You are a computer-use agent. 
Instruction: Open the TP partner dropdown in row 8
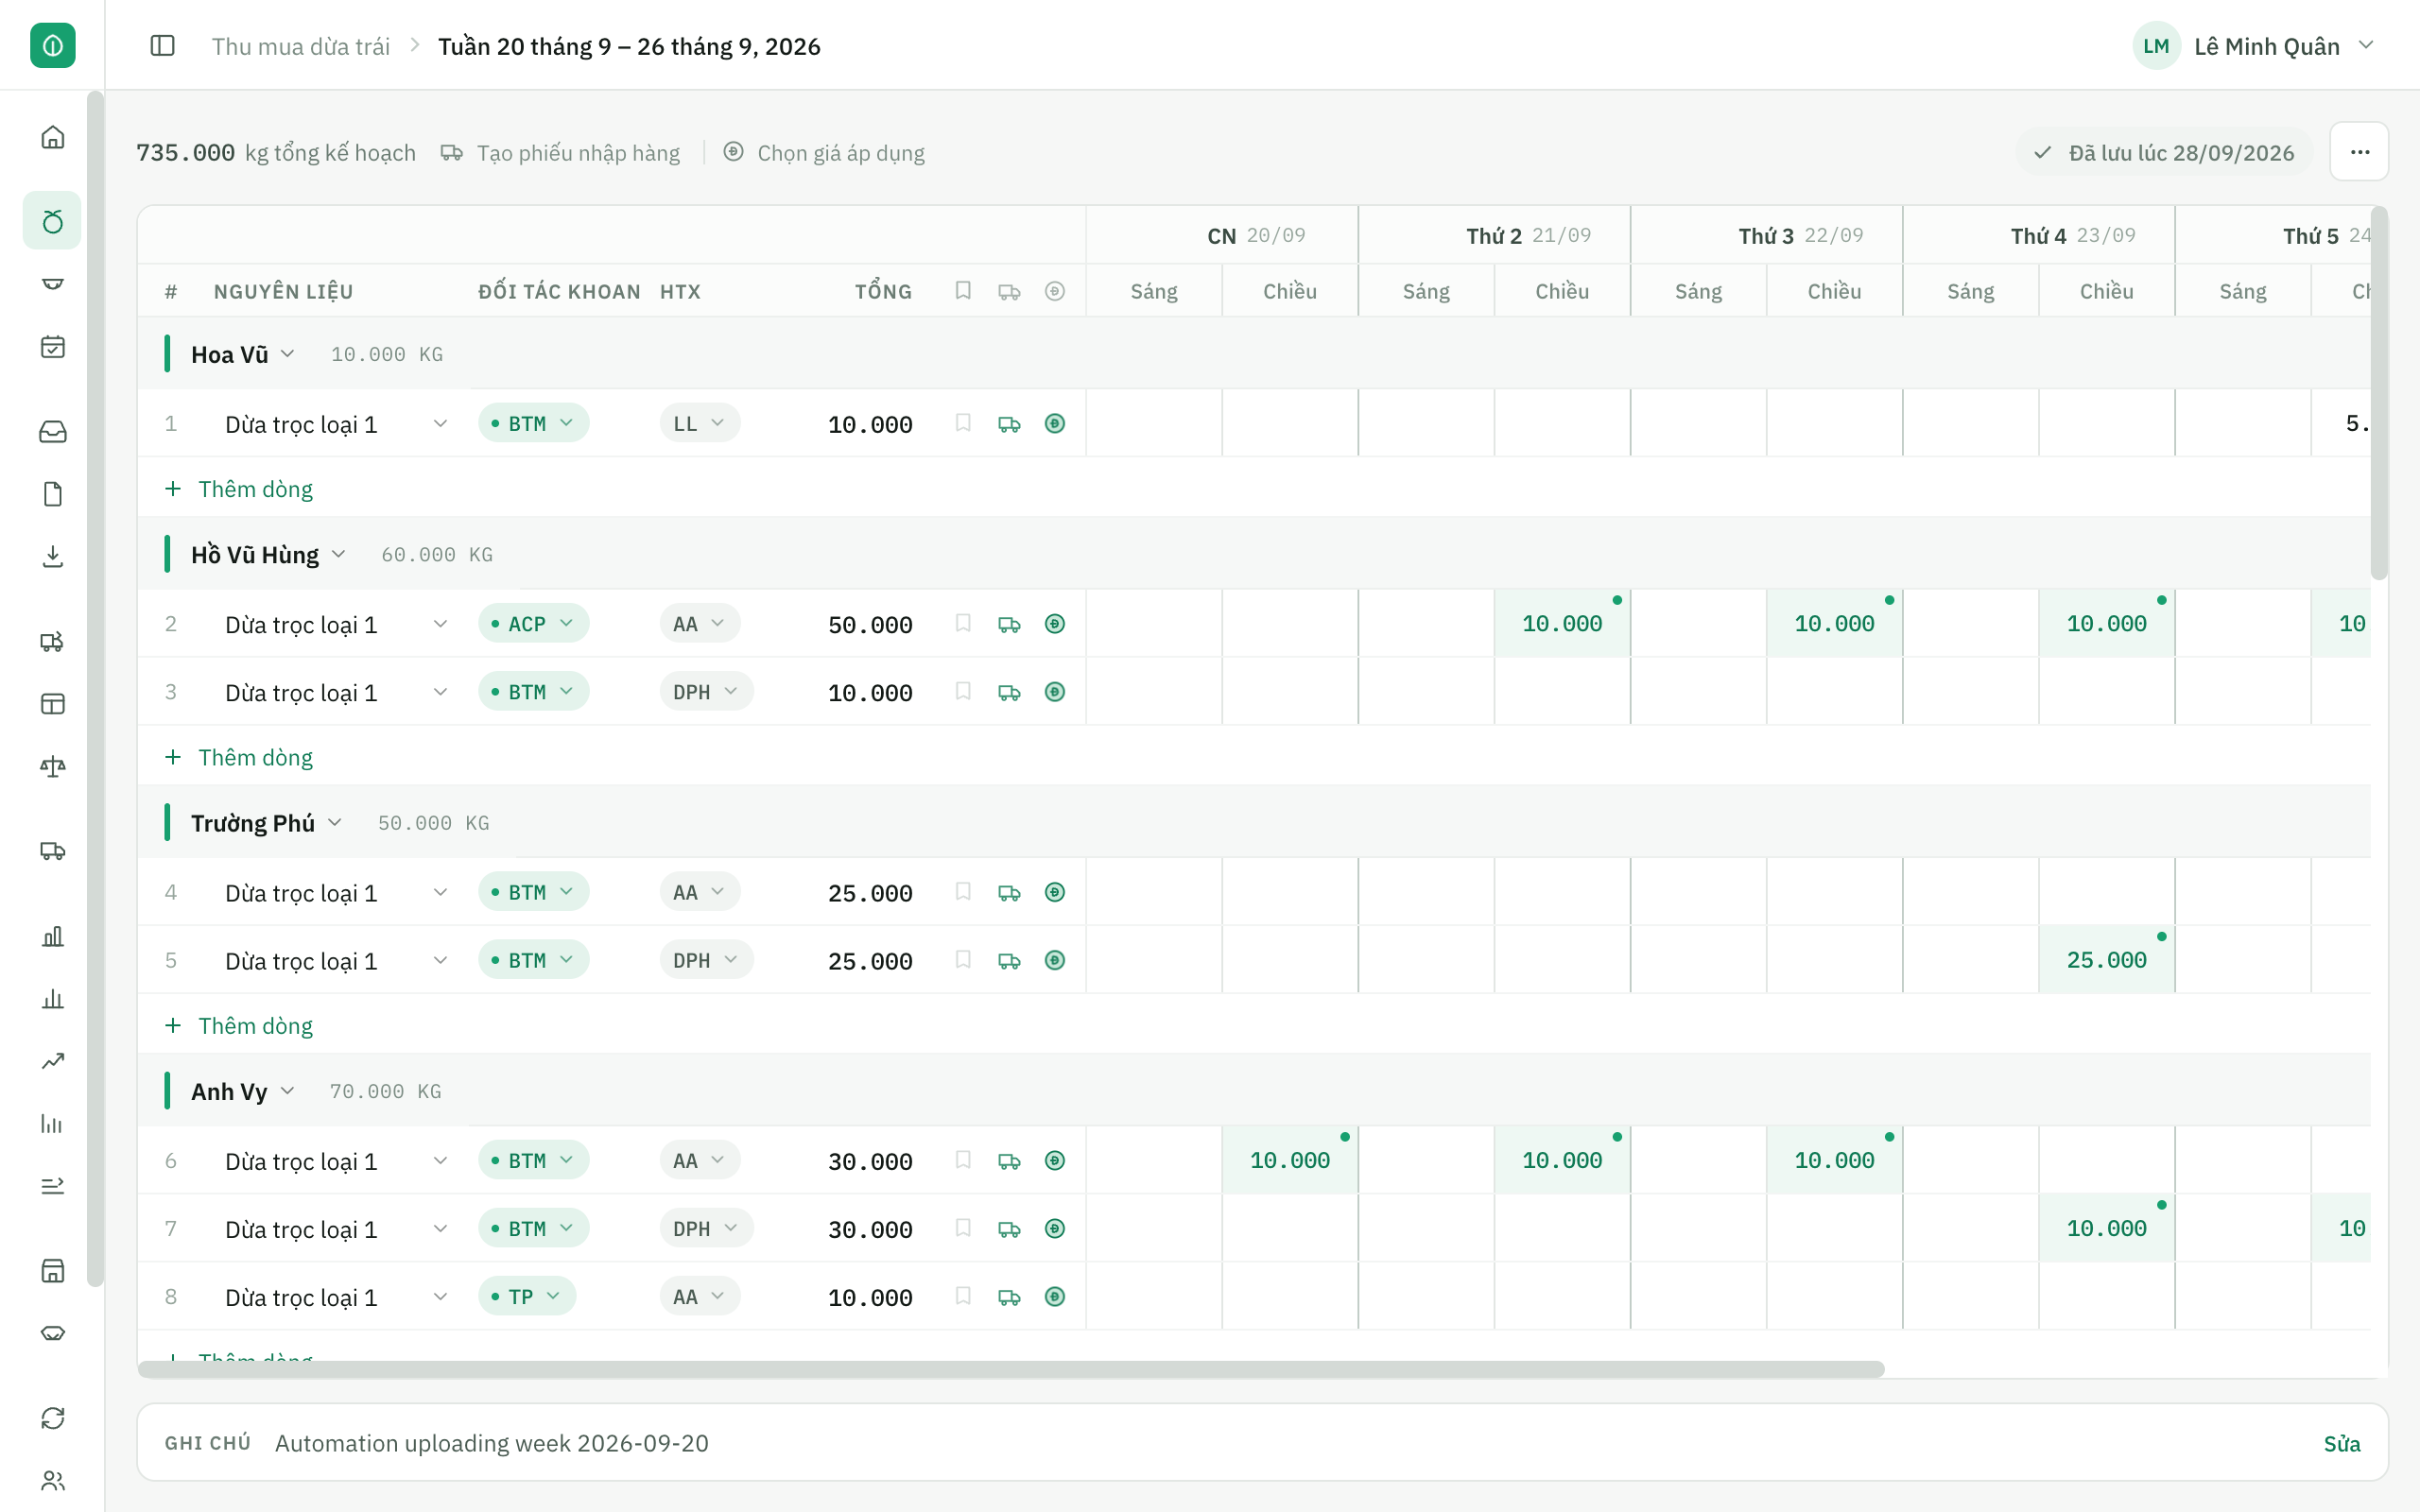[x=526, y=1297]
